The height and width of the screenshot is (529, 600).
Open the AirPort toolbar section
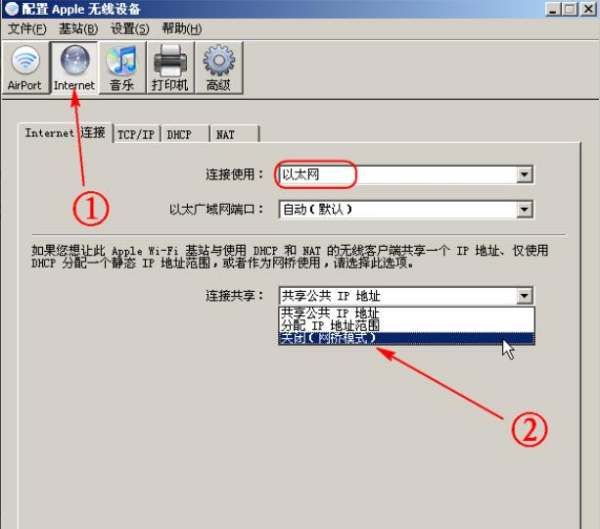tap(25, 67)
